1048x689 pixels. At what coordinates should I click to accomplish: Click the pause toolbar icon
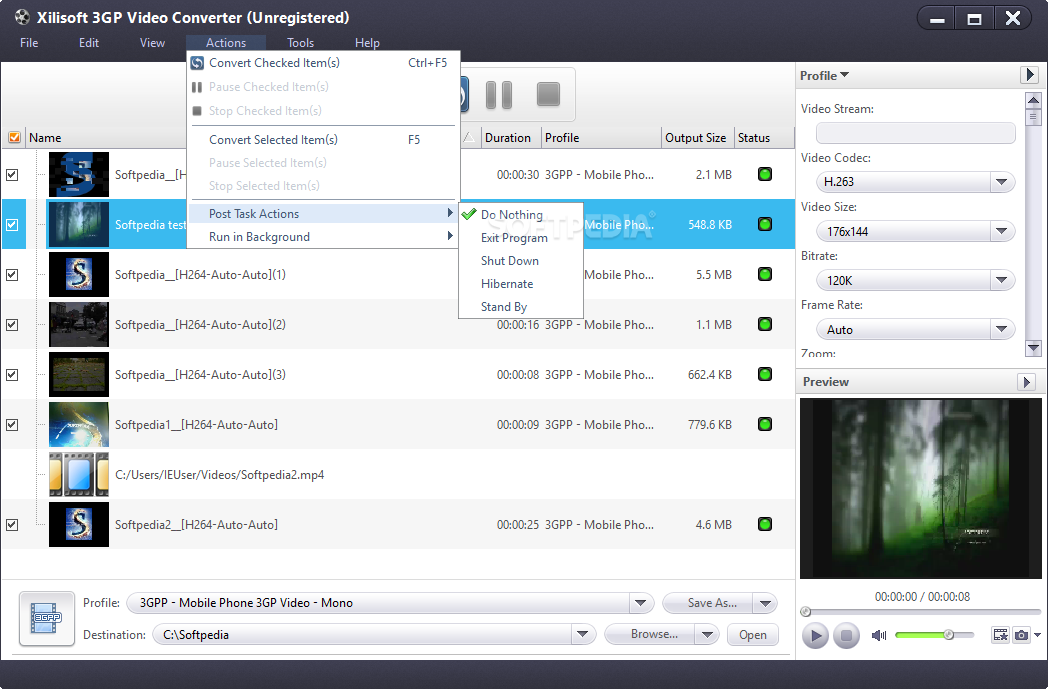coord(499,95)
